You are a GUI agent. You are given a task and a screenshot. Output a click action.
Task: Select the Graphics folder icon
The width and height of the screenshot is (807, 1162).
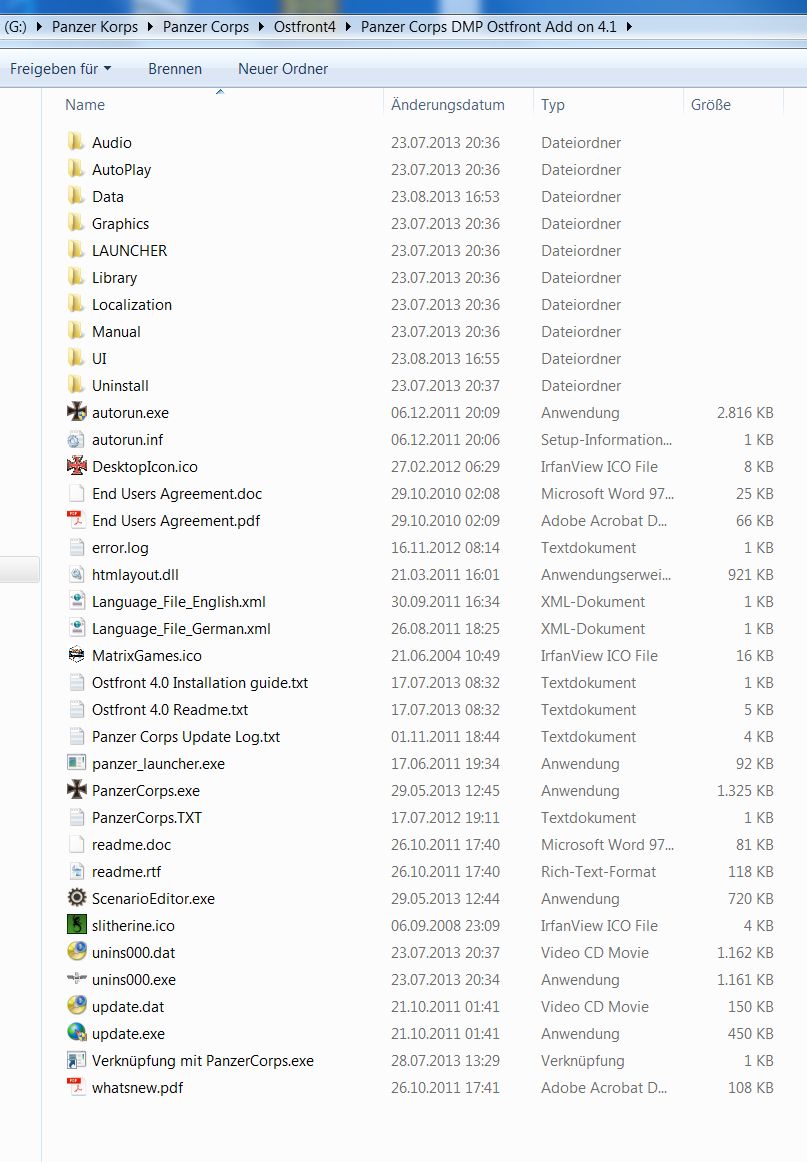tap(76, 222)
